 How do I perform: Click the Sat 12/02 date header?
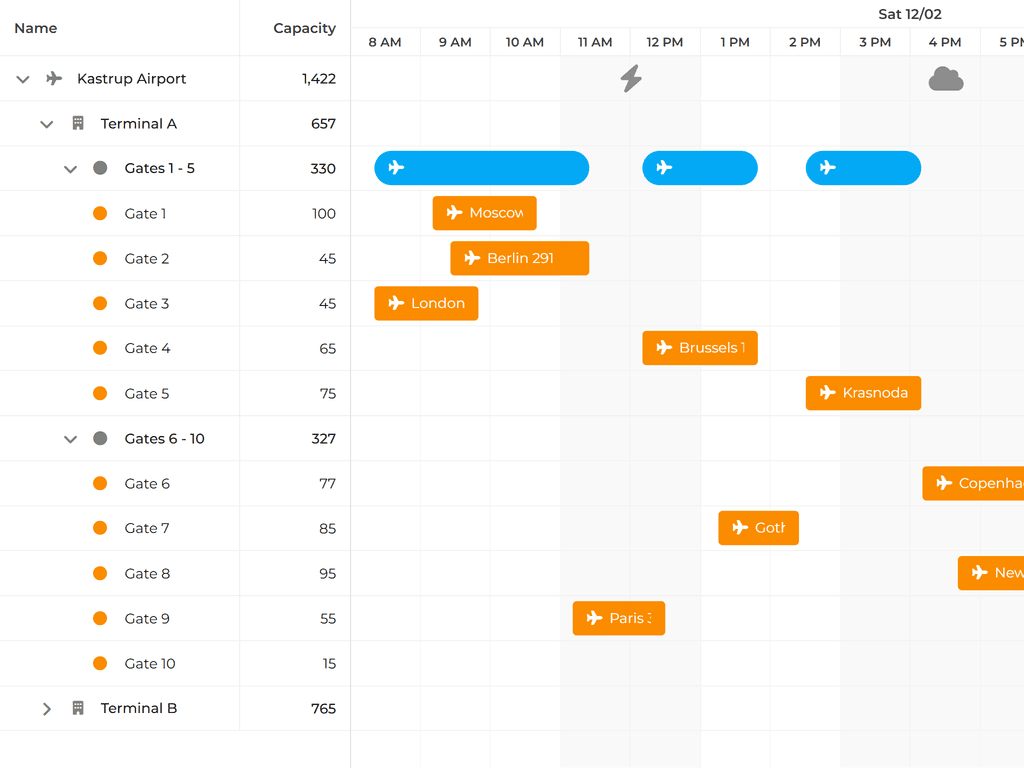[x=909, y=14]
